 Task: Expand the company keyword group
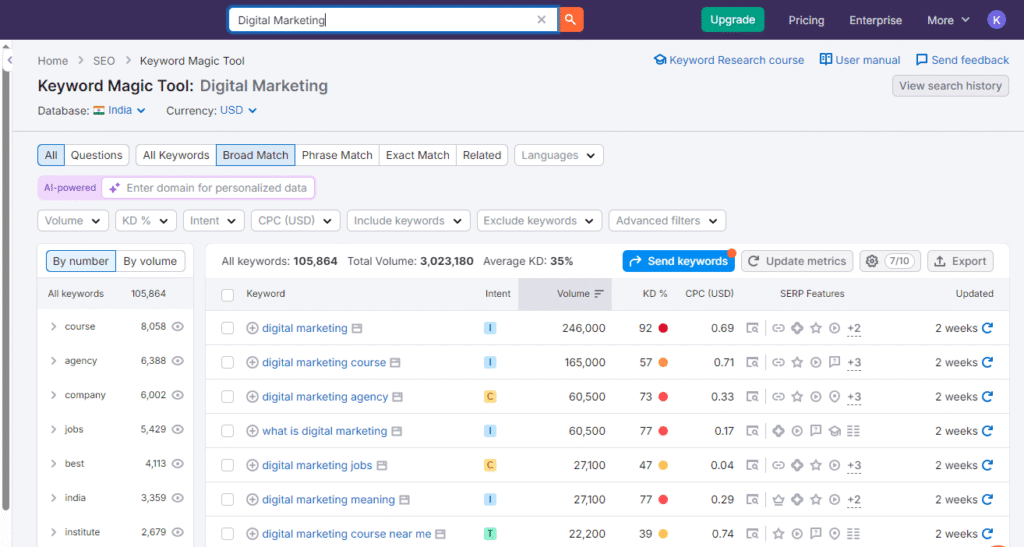tap(54, 395)
